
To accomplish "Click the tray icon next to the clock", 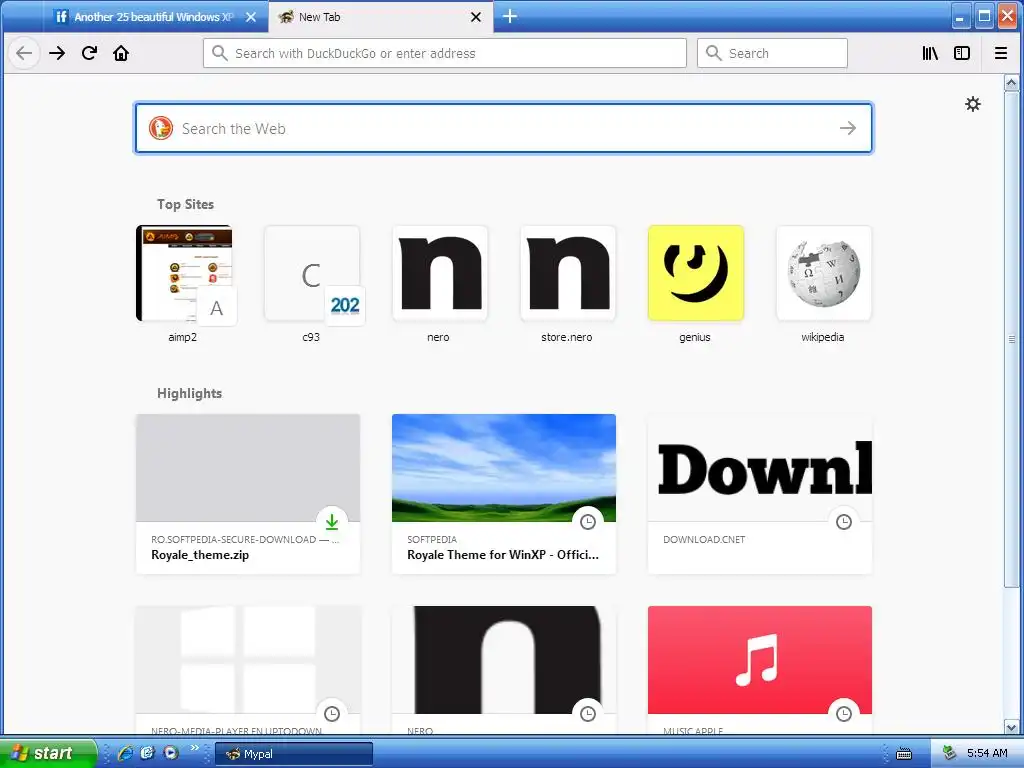I will click(949, 753).
